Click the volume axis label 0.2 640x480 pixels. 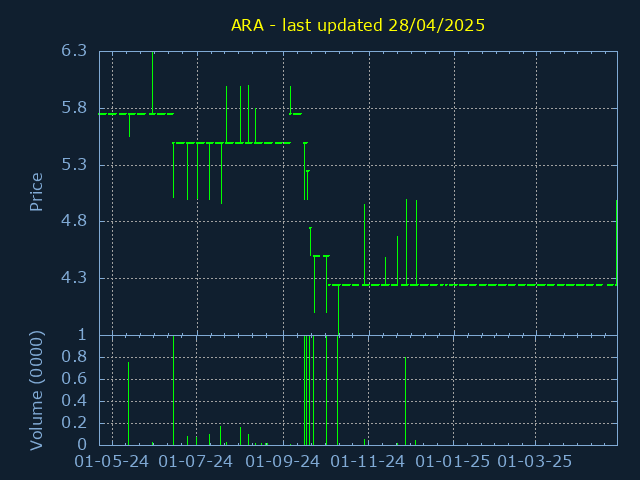coord(74,423)
